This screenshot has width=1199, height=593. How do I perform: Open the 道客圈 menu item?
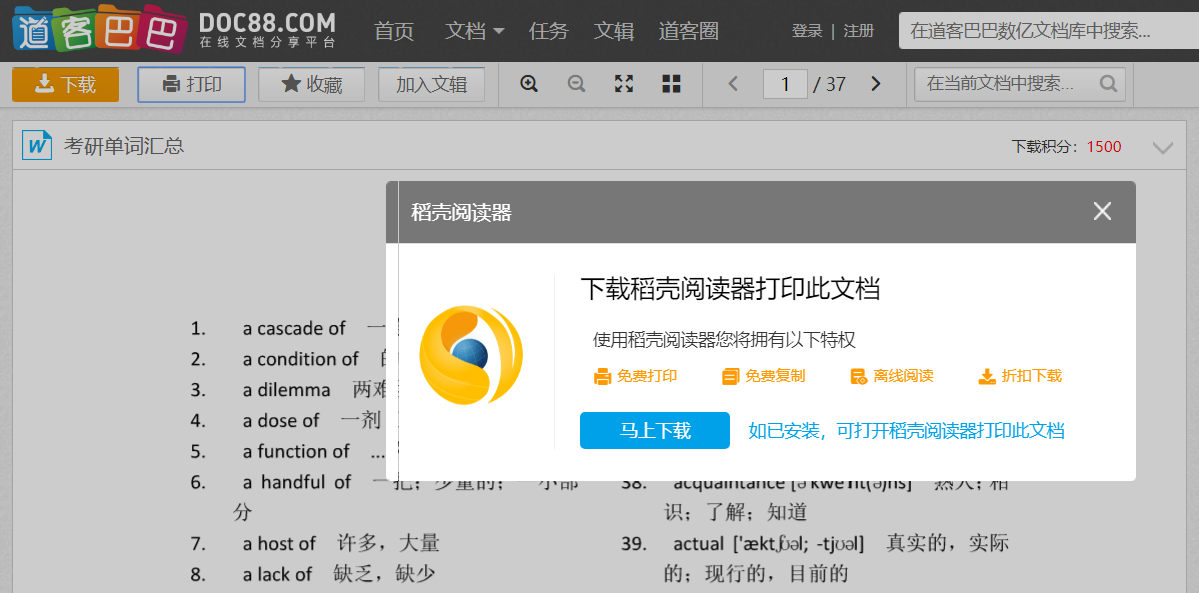pos(688,31)
